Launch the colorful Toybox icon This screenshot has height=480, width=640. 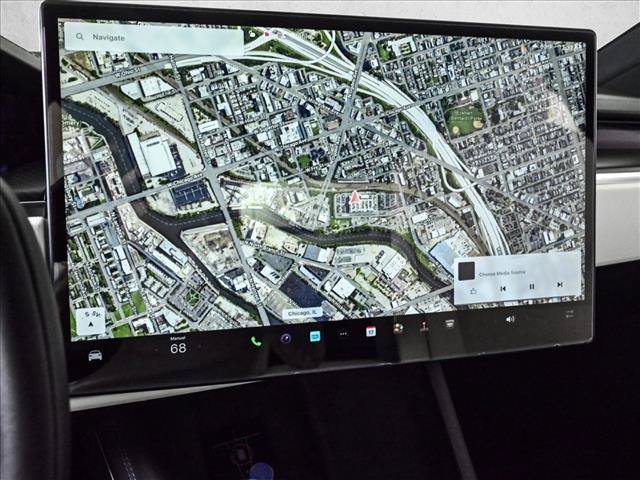tap(398, 329)
